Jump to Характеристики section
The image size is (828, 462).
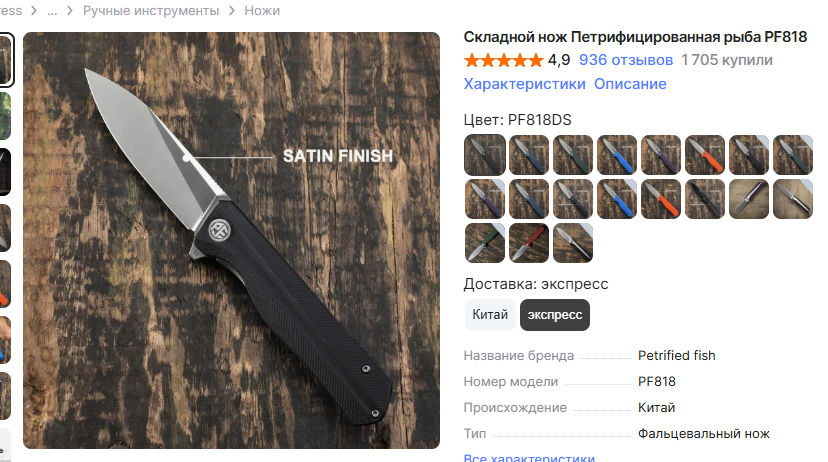click(x=524, y=84)
